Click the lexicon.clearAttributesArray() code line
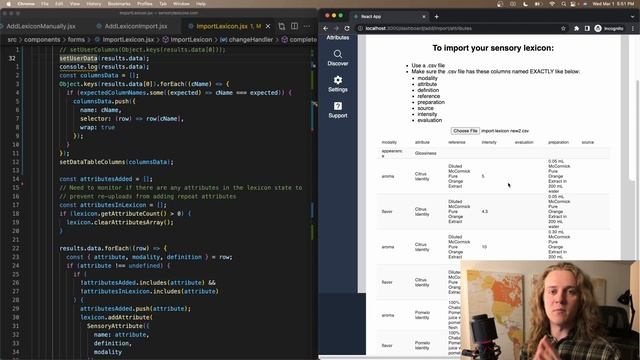Viewport: 640px width, 360px height. pos(120,222)
